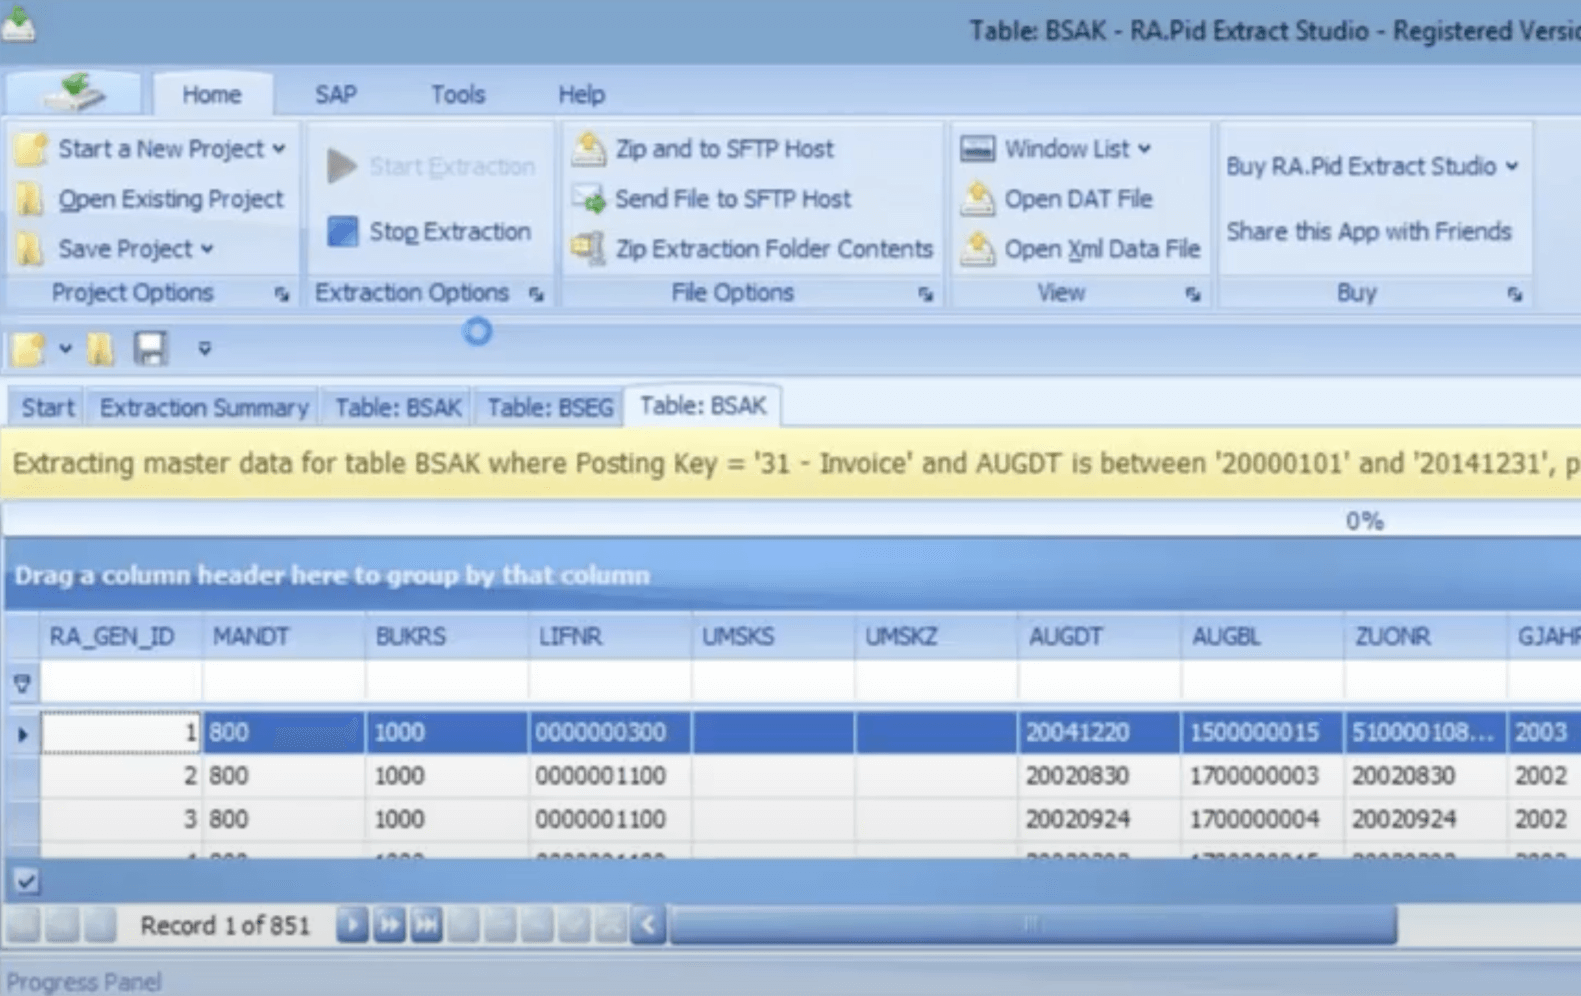1581x996 pixels.
Task: Click the Window List icon
Action: click(977, 149)
